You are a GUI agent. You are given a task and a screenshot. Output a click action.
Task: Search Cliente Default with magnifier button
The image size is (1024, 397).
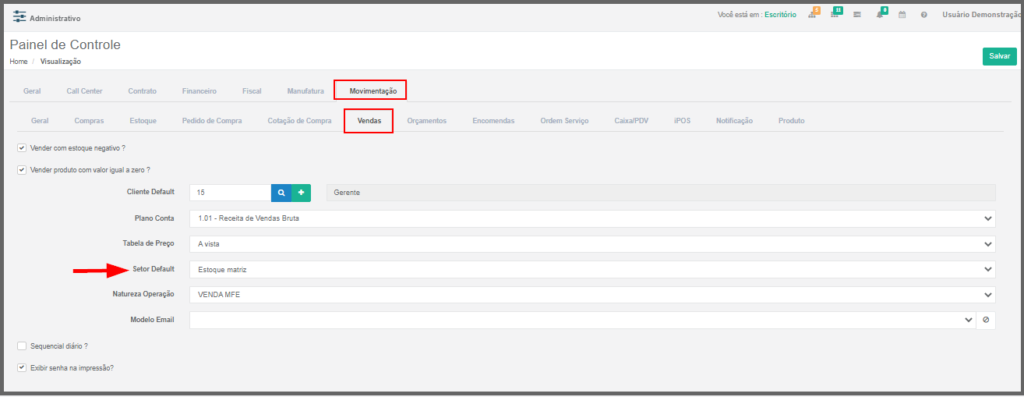tap(281, 193)
